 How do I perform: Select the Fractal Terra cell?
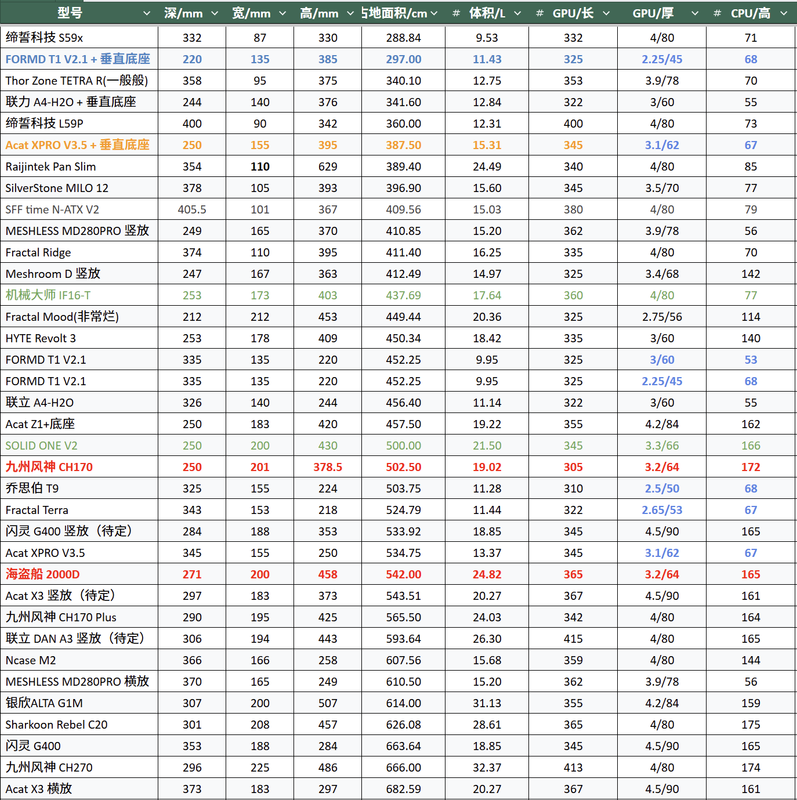(x=79, y=510)
